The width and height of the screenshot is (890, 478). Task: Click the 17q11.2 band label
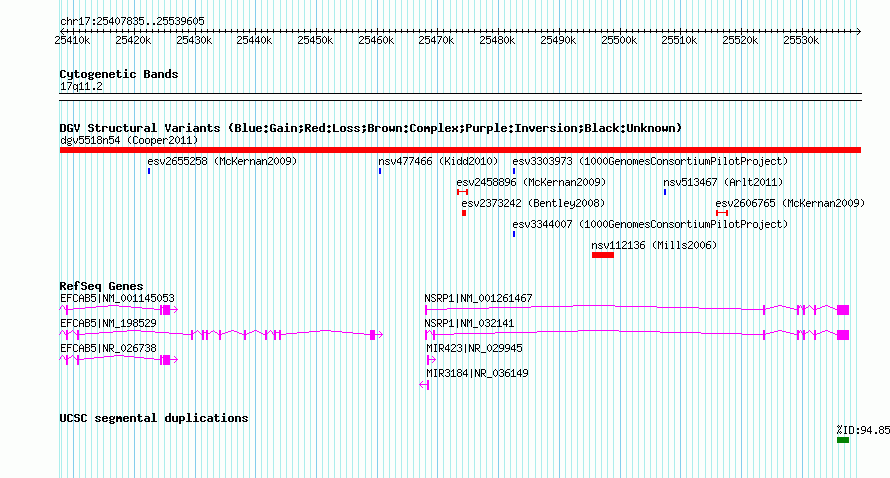tap(81, 86)
